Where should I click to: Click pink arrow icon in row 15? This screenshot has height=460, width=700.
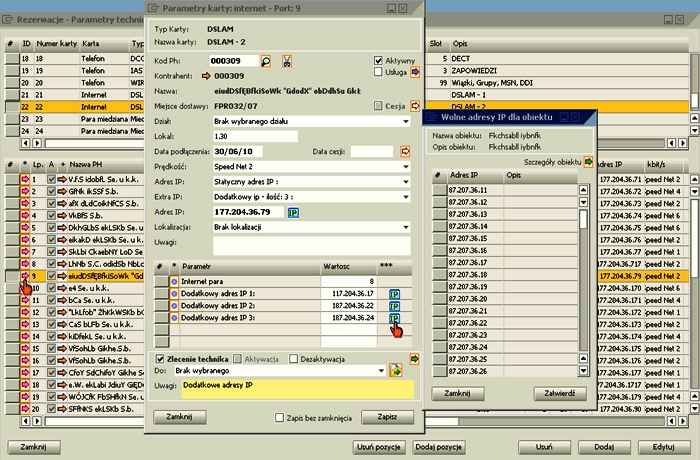[25, 348]
